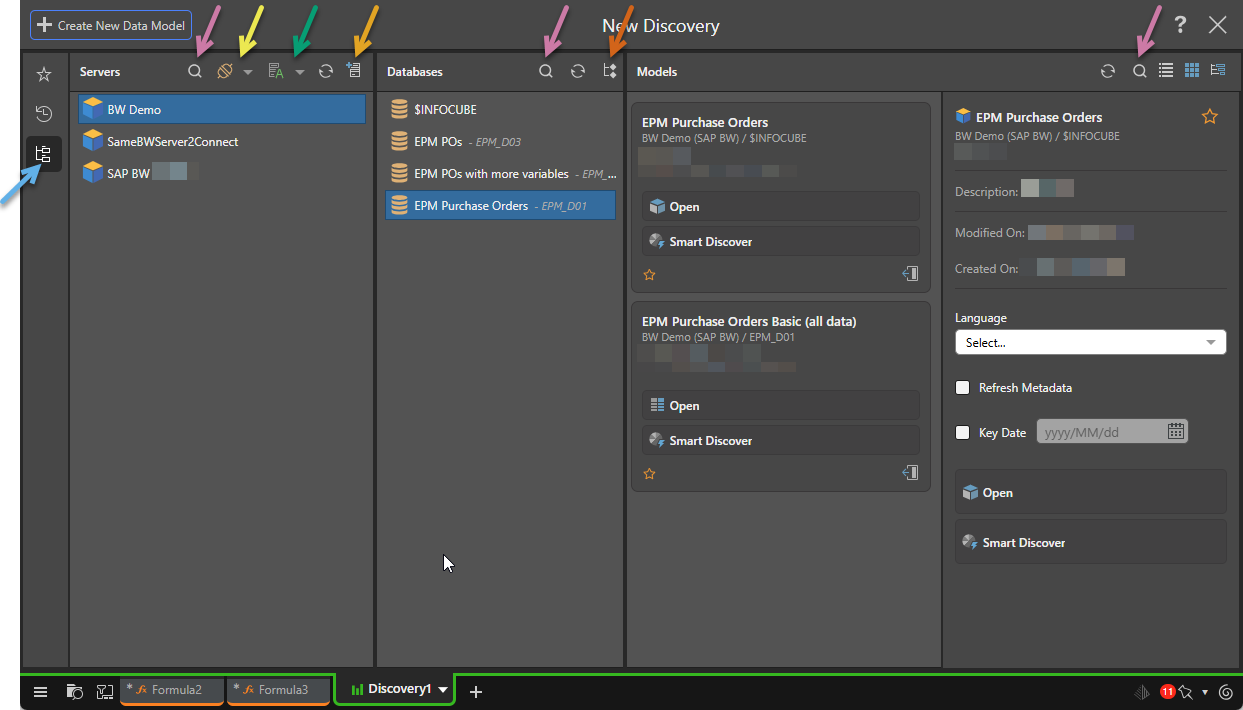The height and width of the screenshot is (710, 1243).
Task: Select the SameBWServer2Connect server
Action: pos(172,142)
